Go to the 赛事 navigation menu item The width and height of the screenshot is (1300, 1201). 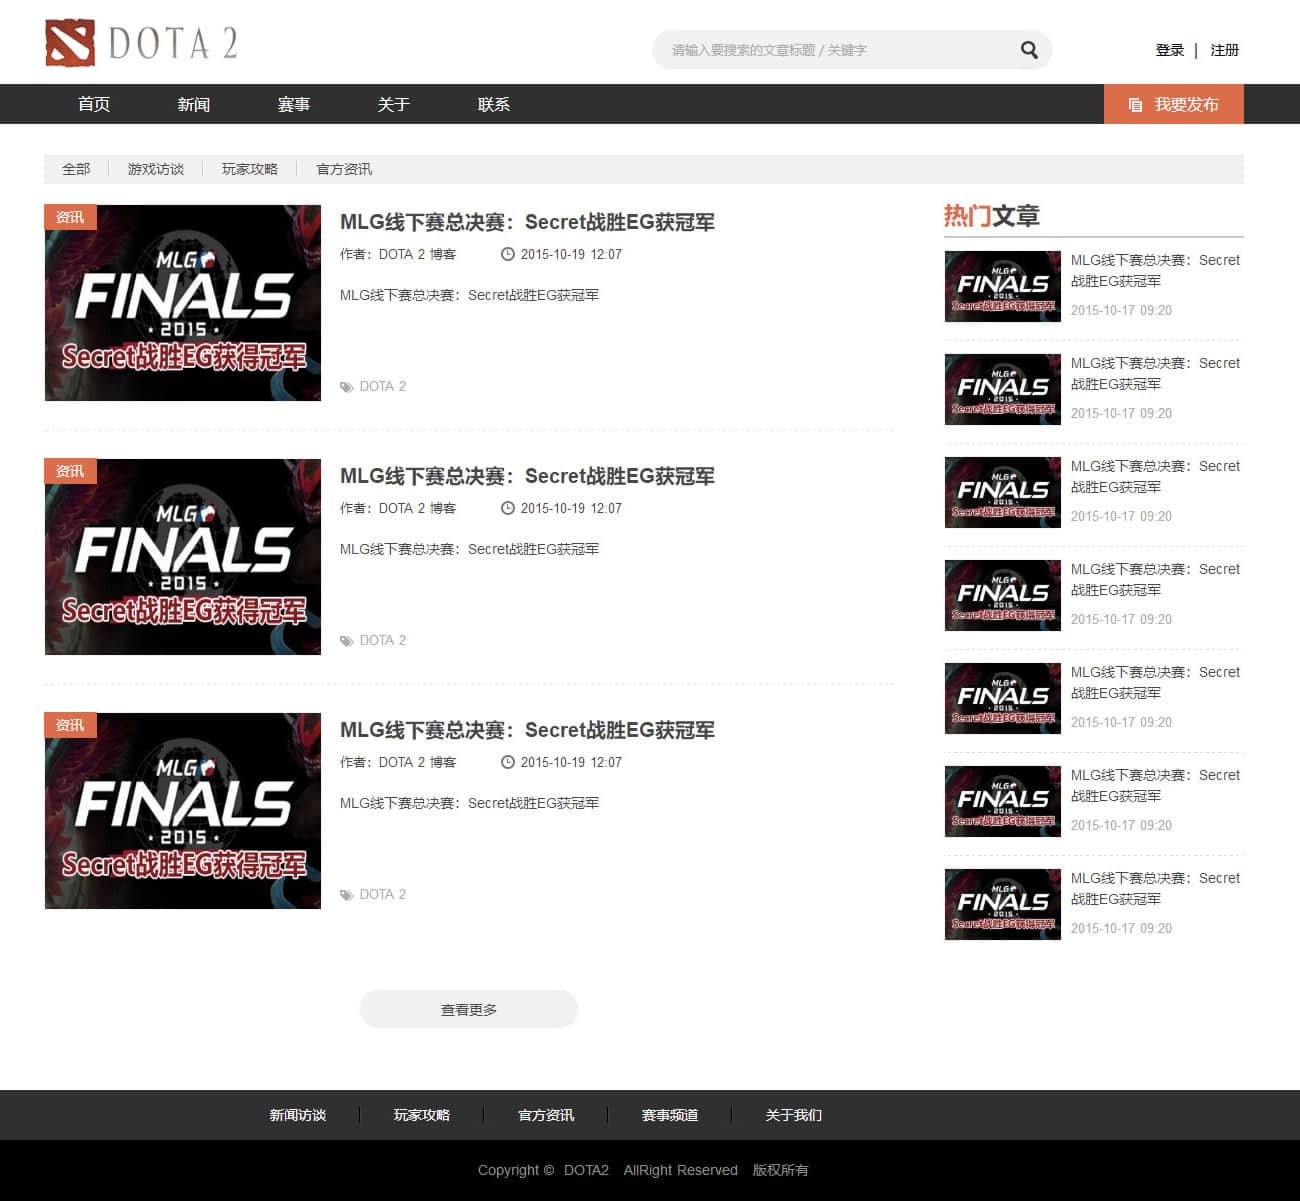point(294,104)
